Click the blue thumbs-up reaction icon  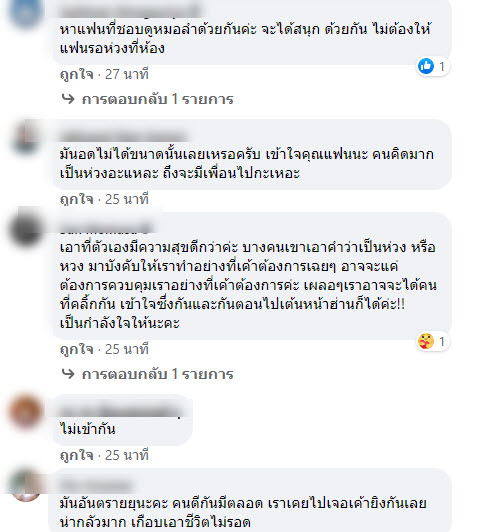(x=426, y=66)
